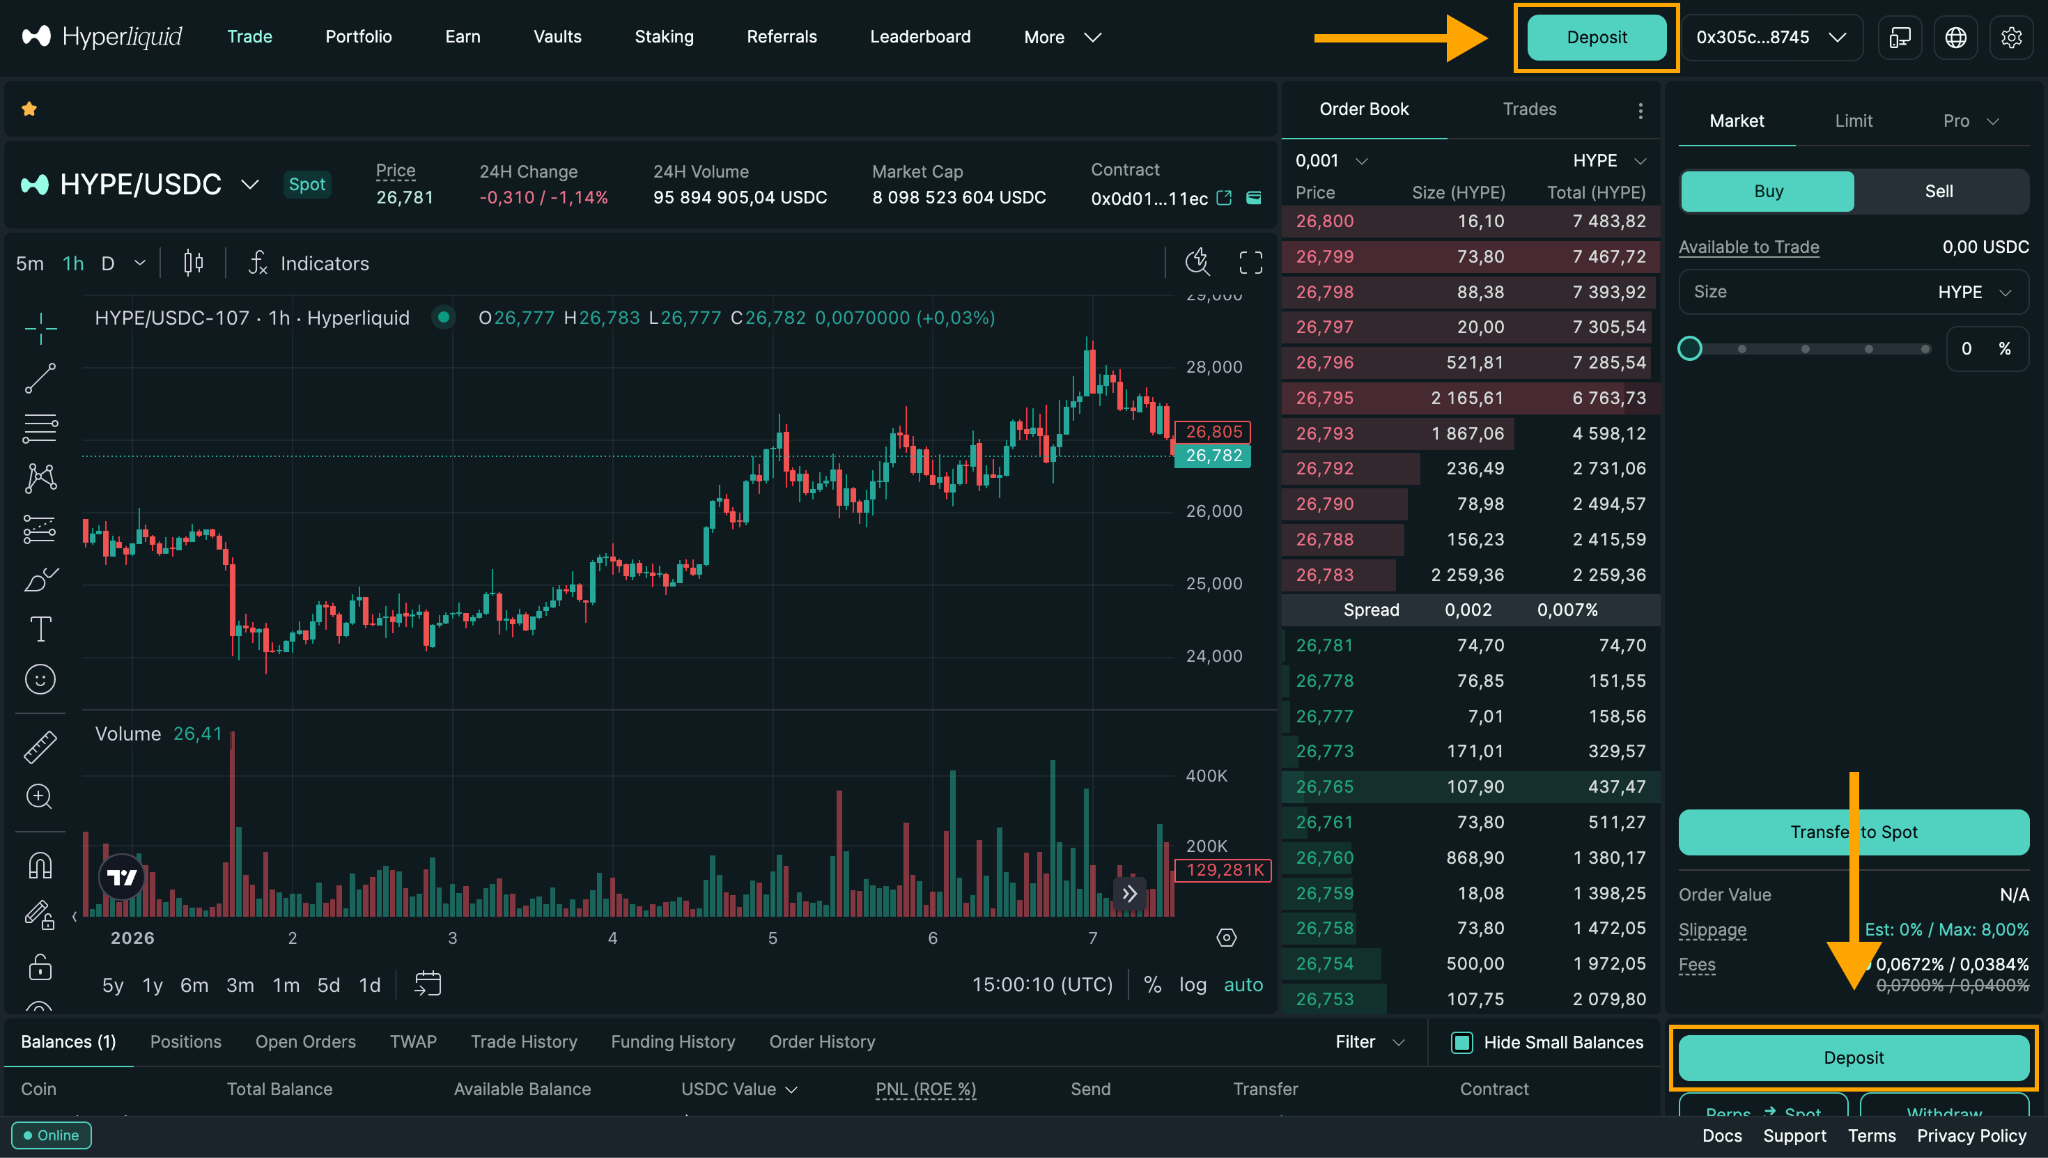This screenshot has width=2048, height=1158.
Task: Open the settings gear menu
Action: point(2012,38)
